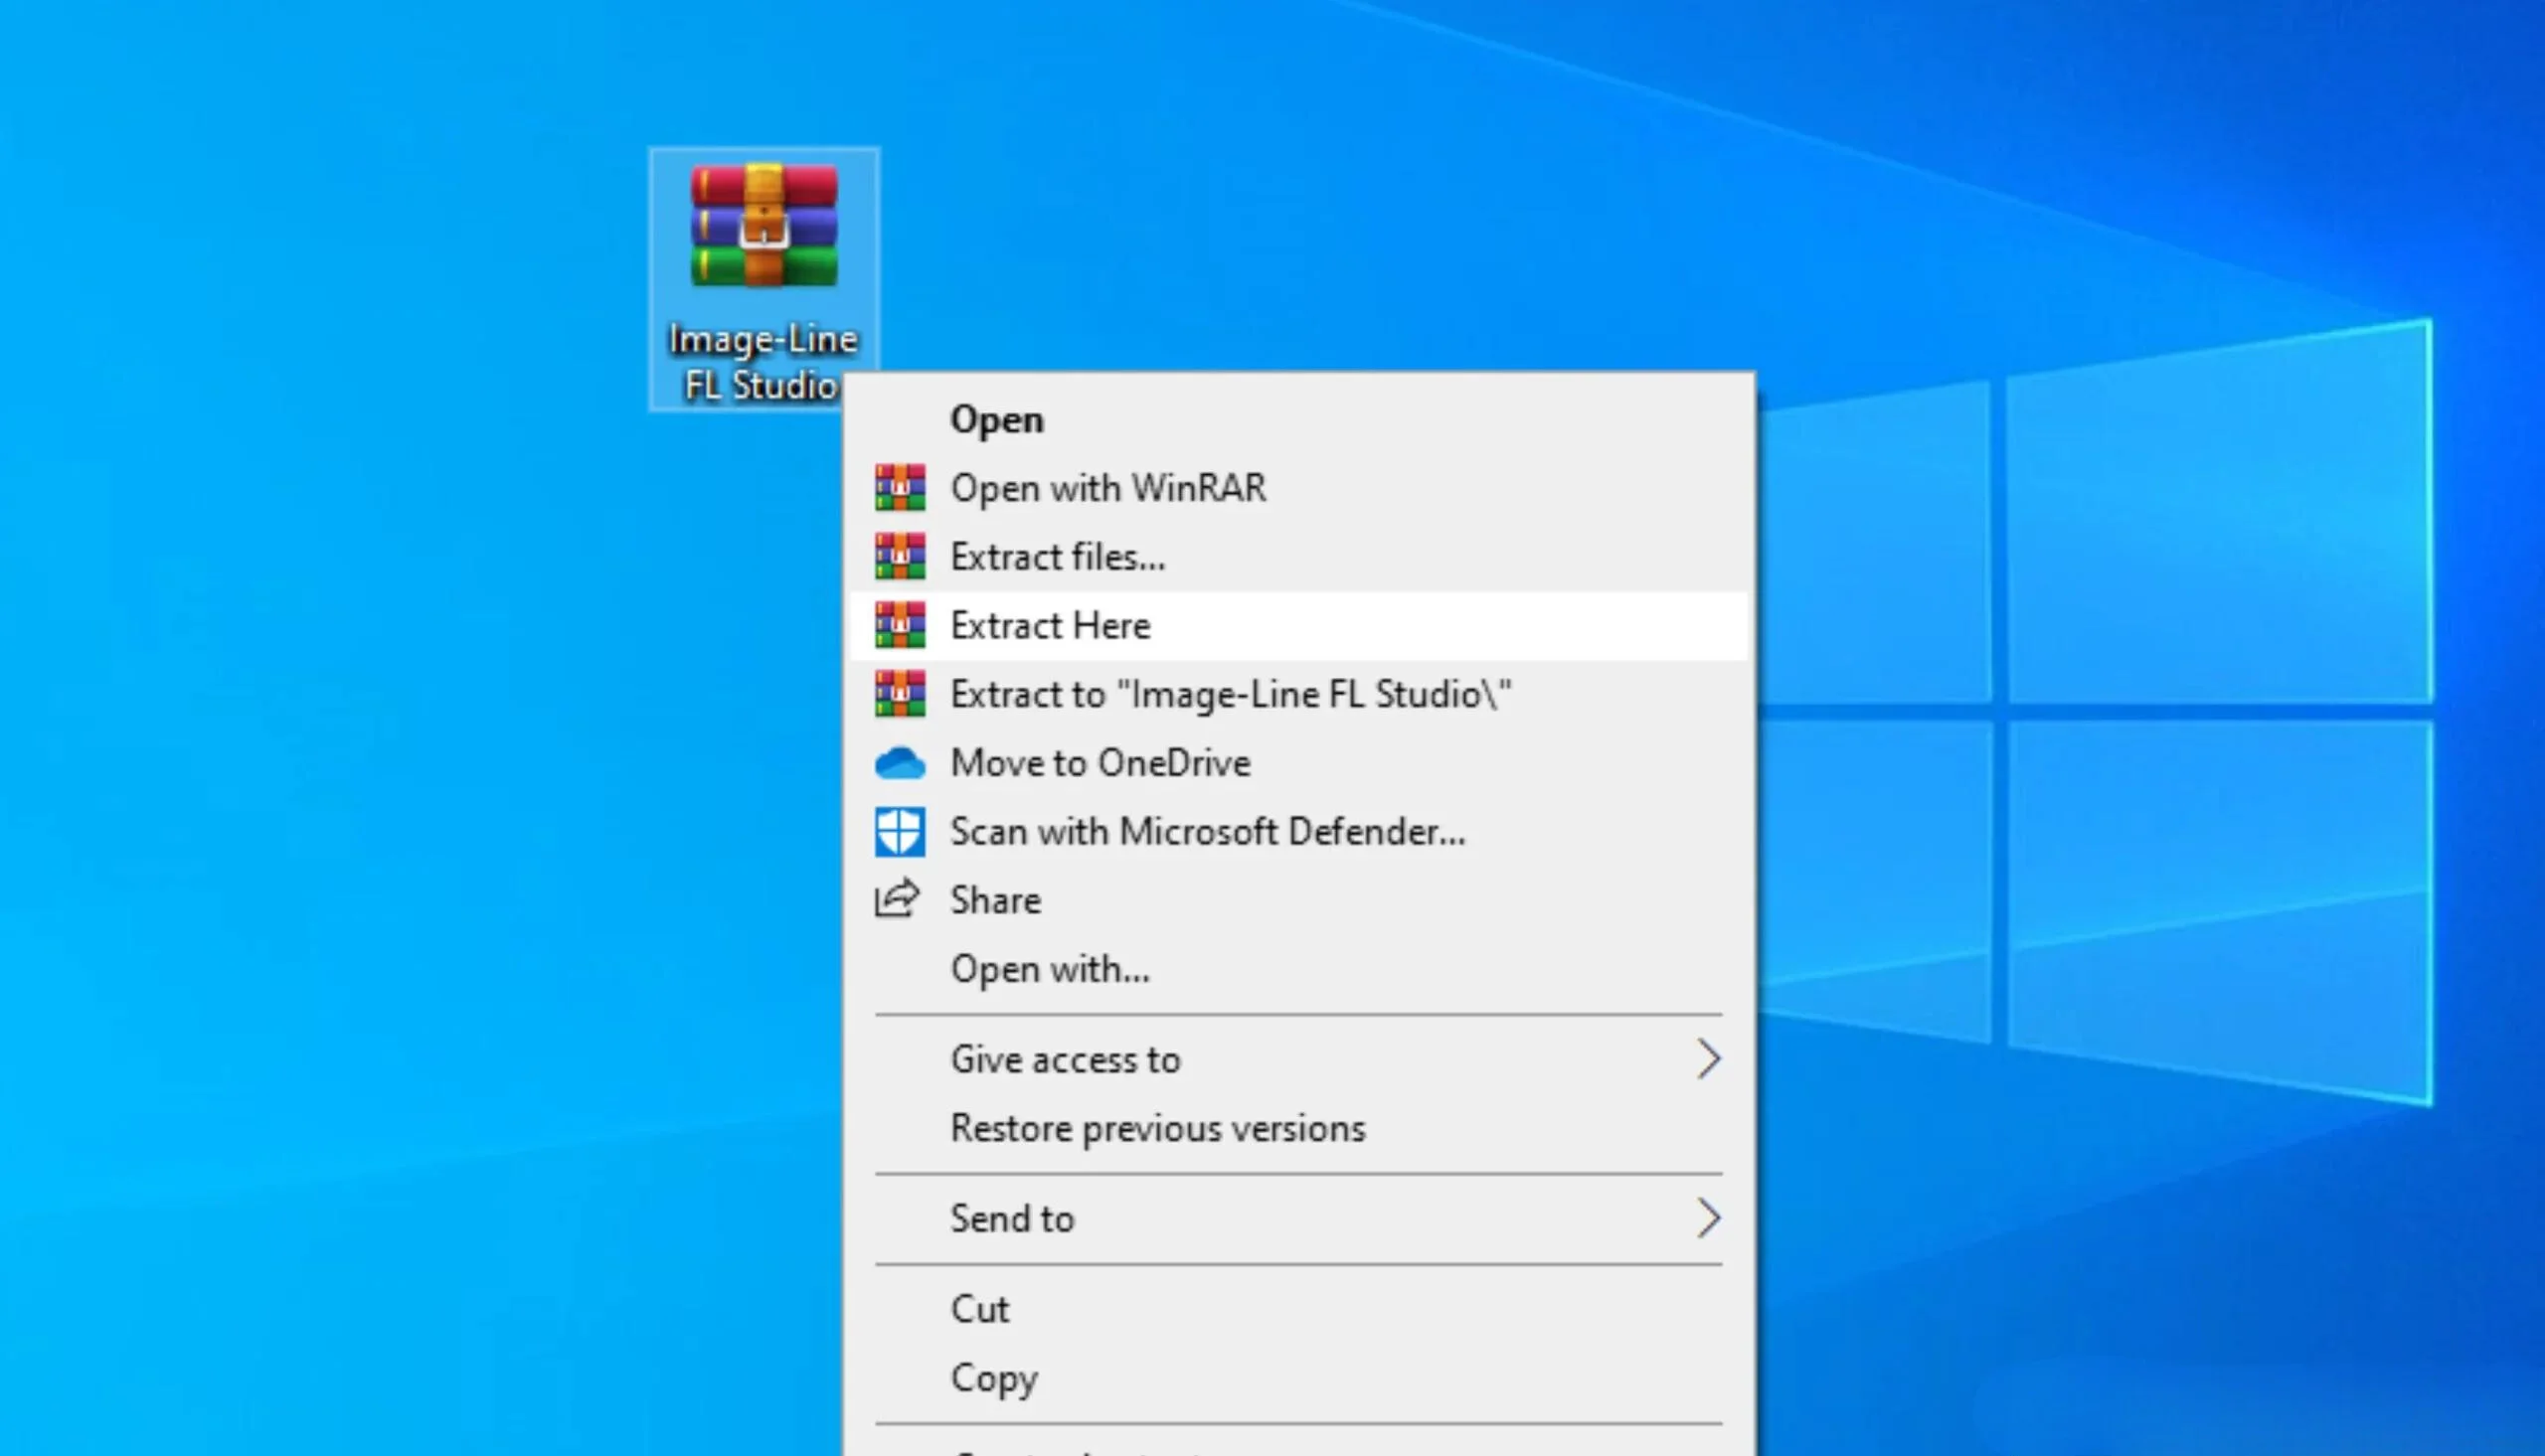Screen dimensions: 2545x1456
Task: Choose Copy from the context menu
Action: tap(1298, 1378)
